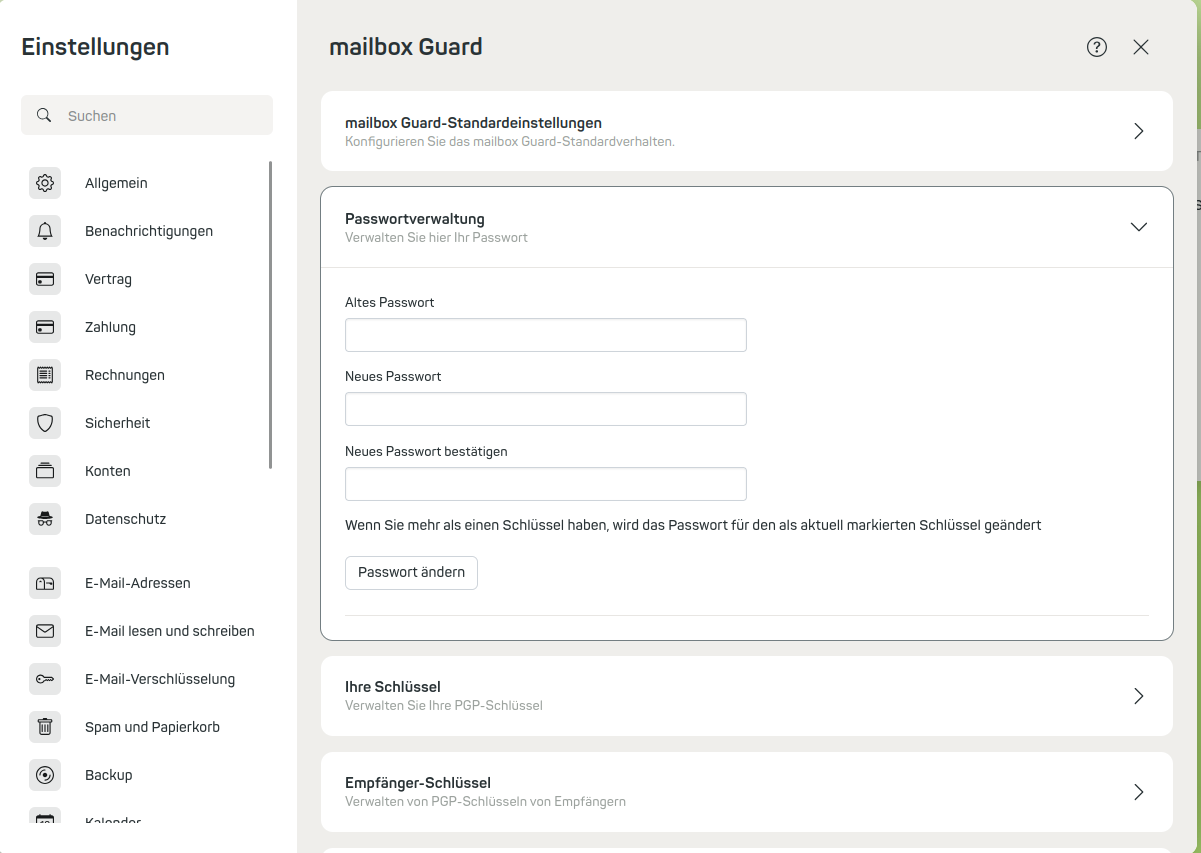Click the Passwort ändern button
This screenshot has height=853, width=1201.
click(411, 573)
